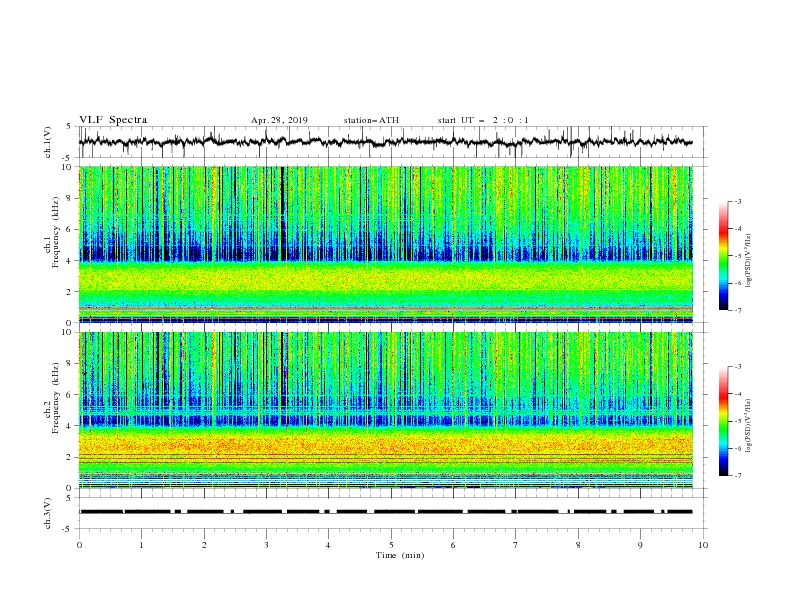Click the "8" tick on the time axis
The image size is (792, 612).
[x=578, y=545]
